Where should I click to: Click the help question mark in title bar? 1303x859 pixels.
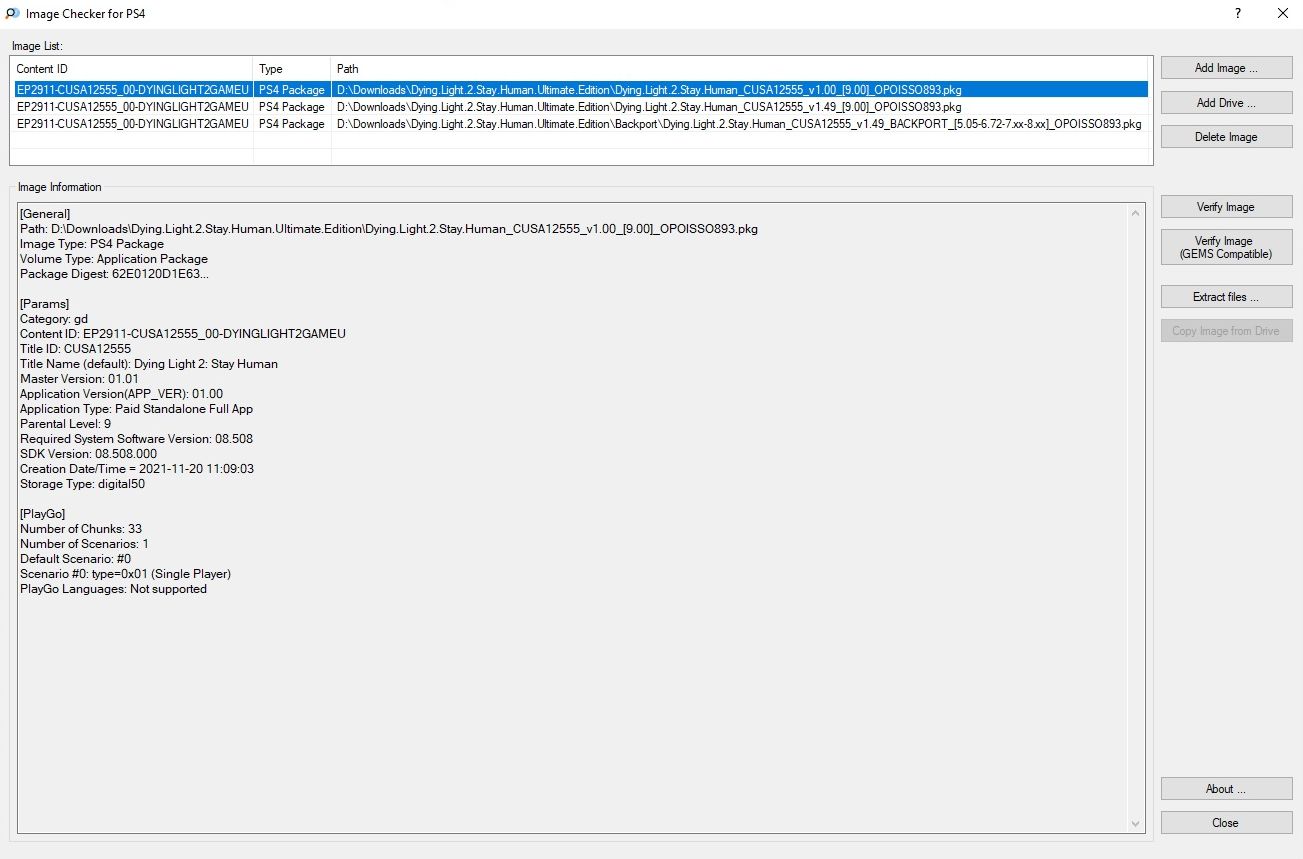point(1238,14)
